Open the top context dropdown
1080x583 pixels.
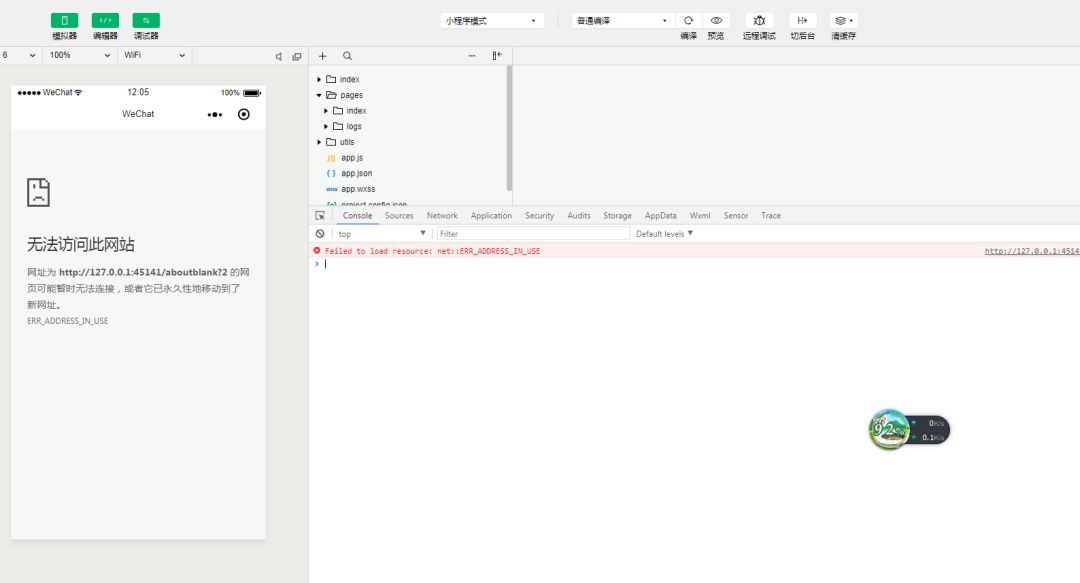(382, 234)
